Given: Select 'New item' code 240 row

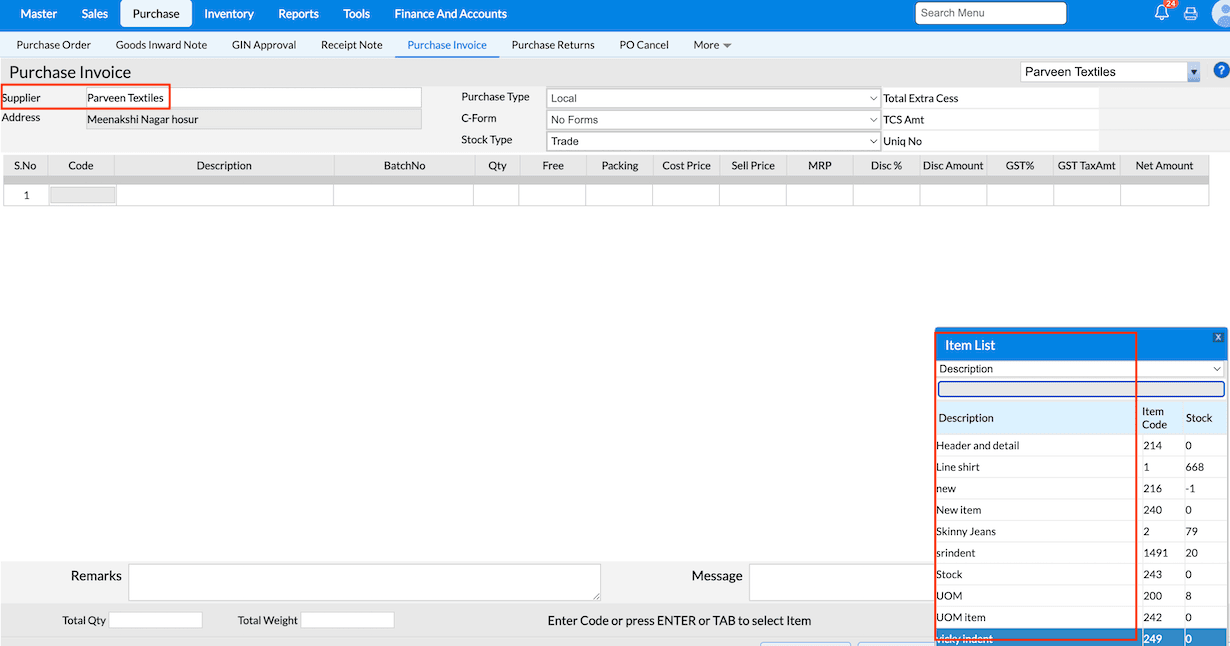Looking at the screenshot, I should click(1081, 510).
